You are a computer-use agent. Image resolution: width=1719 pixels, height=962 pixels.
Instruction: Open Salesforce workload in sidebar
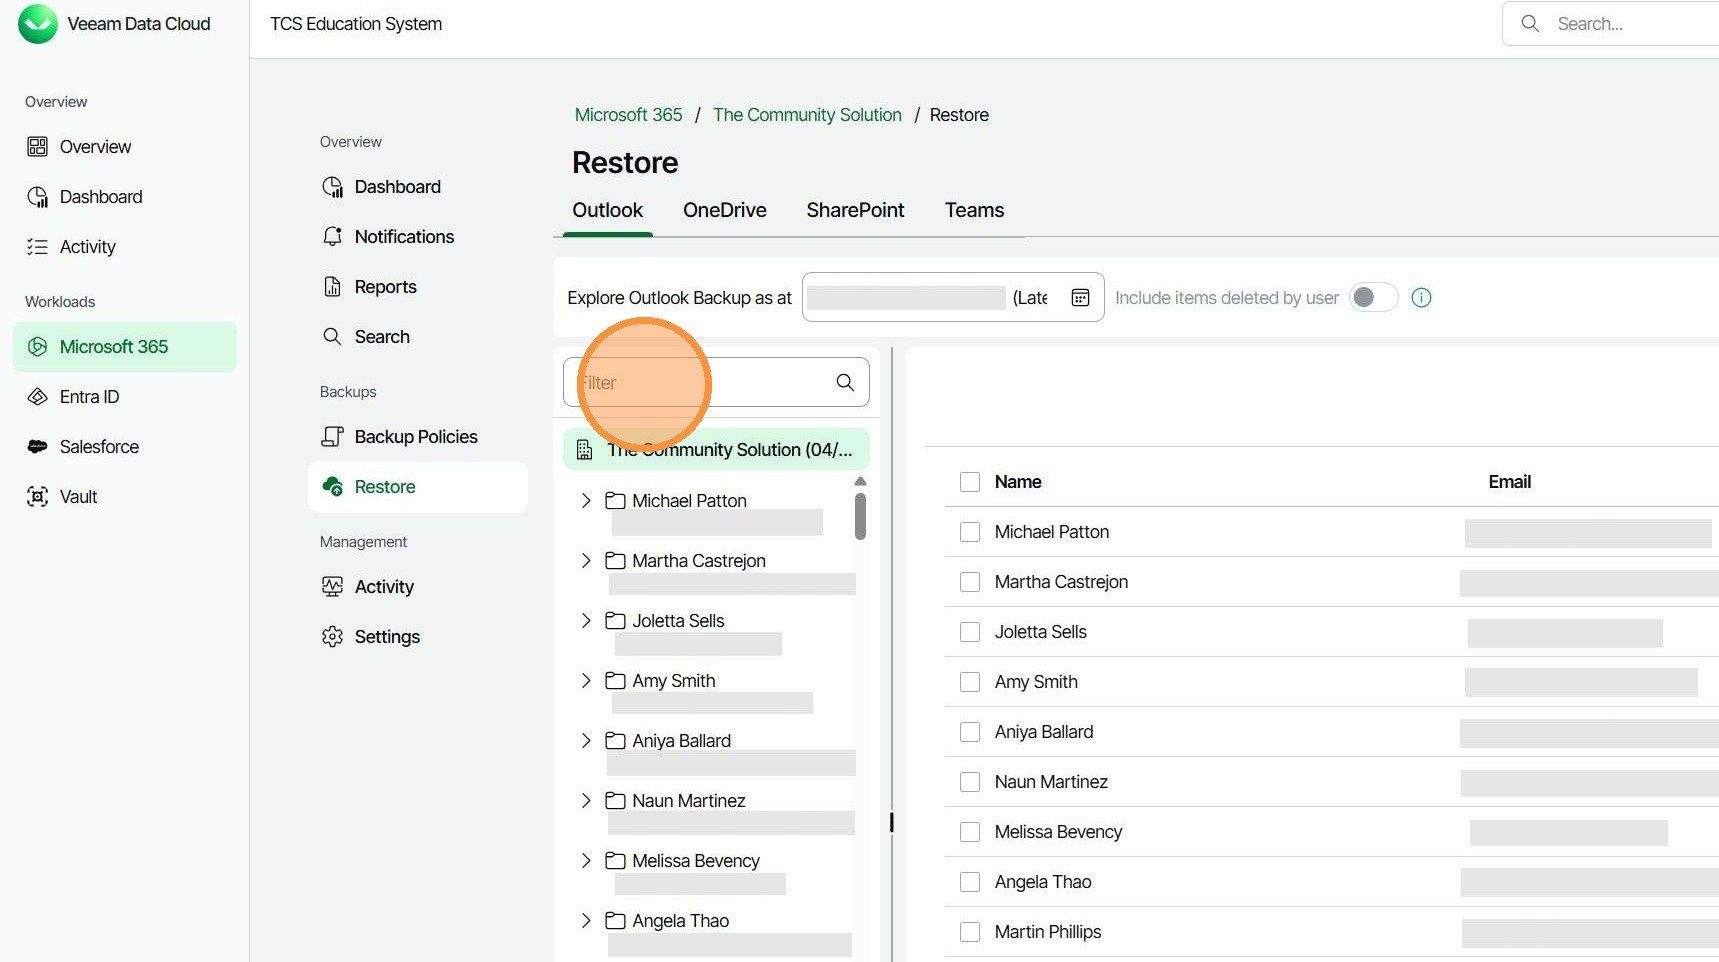[99, 447]
